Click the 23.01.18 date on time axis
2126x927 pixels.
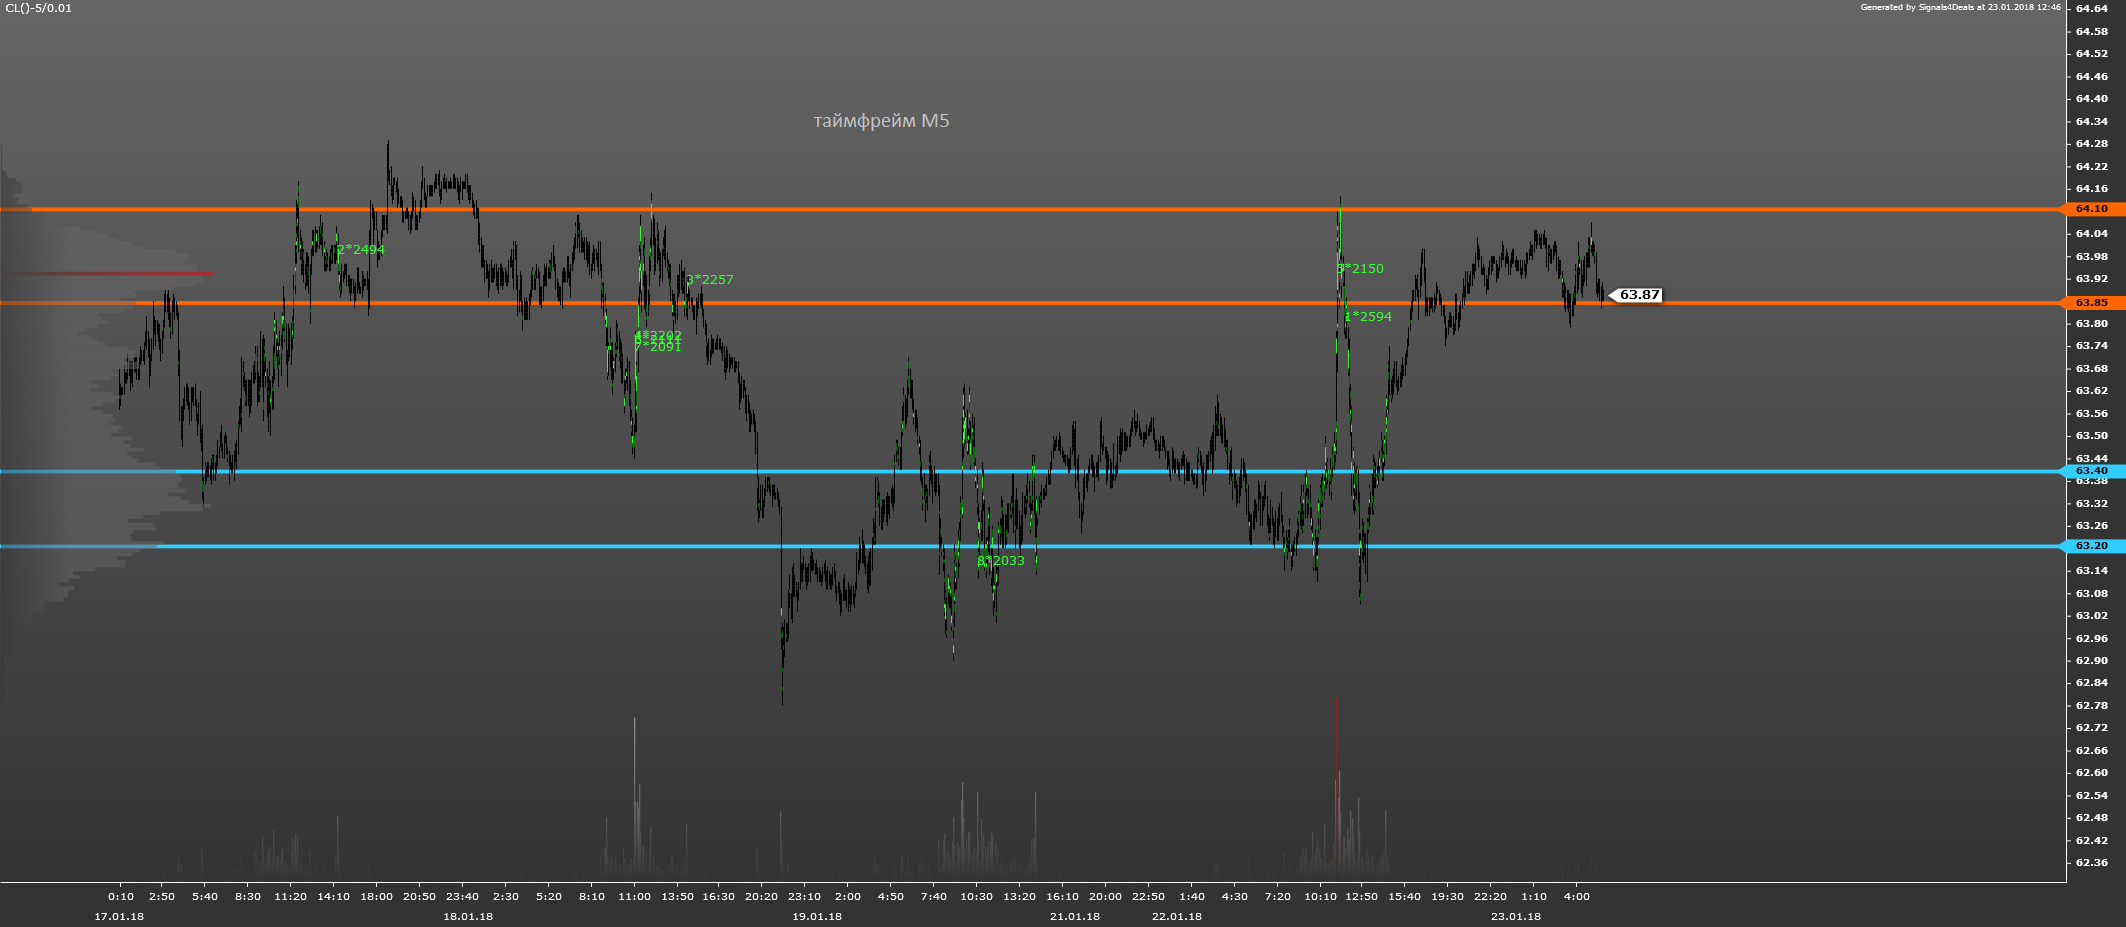point(1516,916)
